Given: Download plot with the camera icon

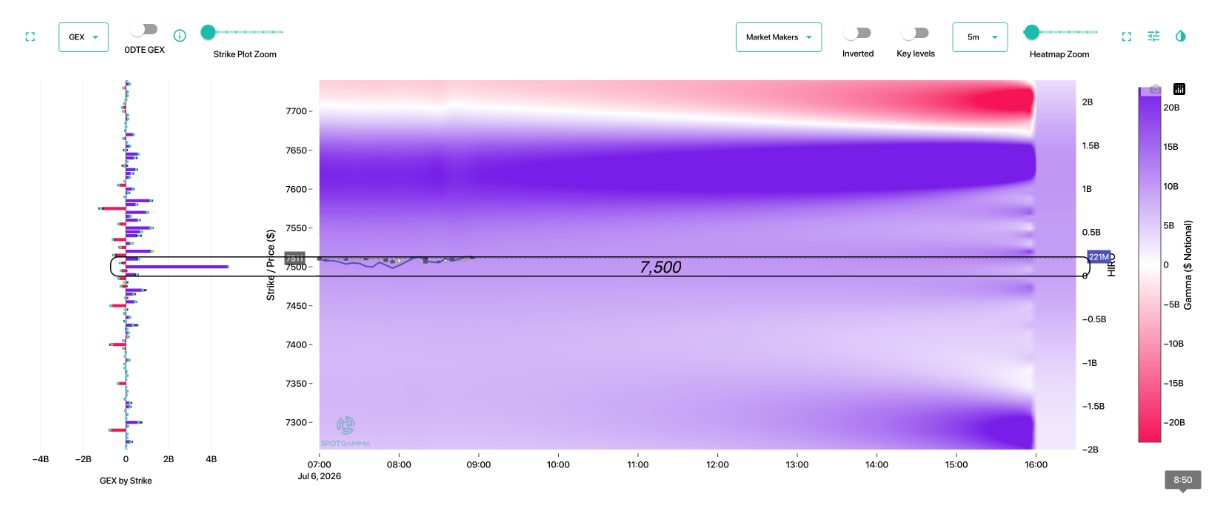Looking at the screenshot, I should pos(1156,89).
